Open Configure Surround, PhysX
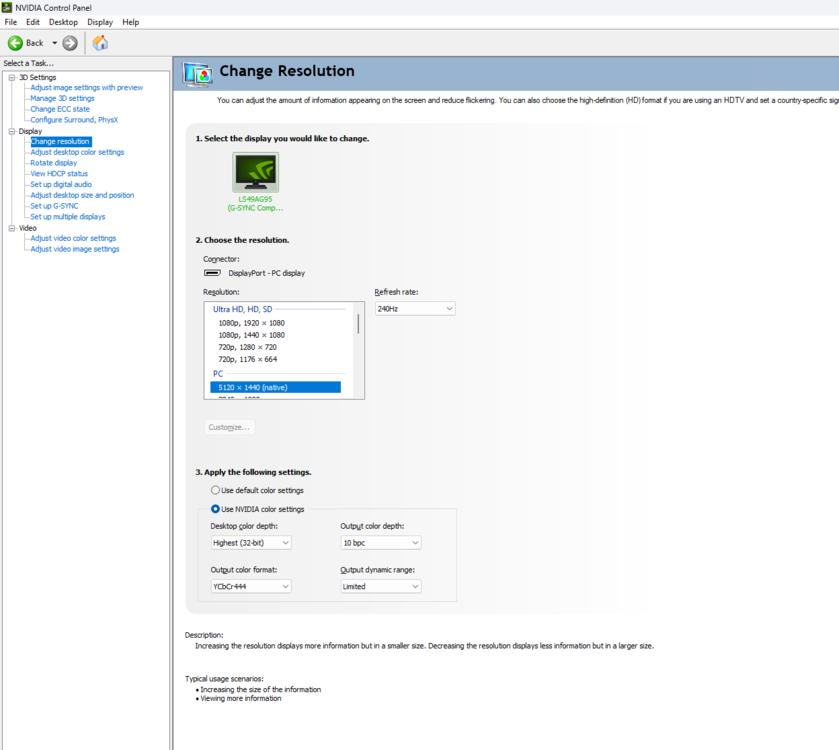Screen dimensions: 839x750 pos(74,120)
